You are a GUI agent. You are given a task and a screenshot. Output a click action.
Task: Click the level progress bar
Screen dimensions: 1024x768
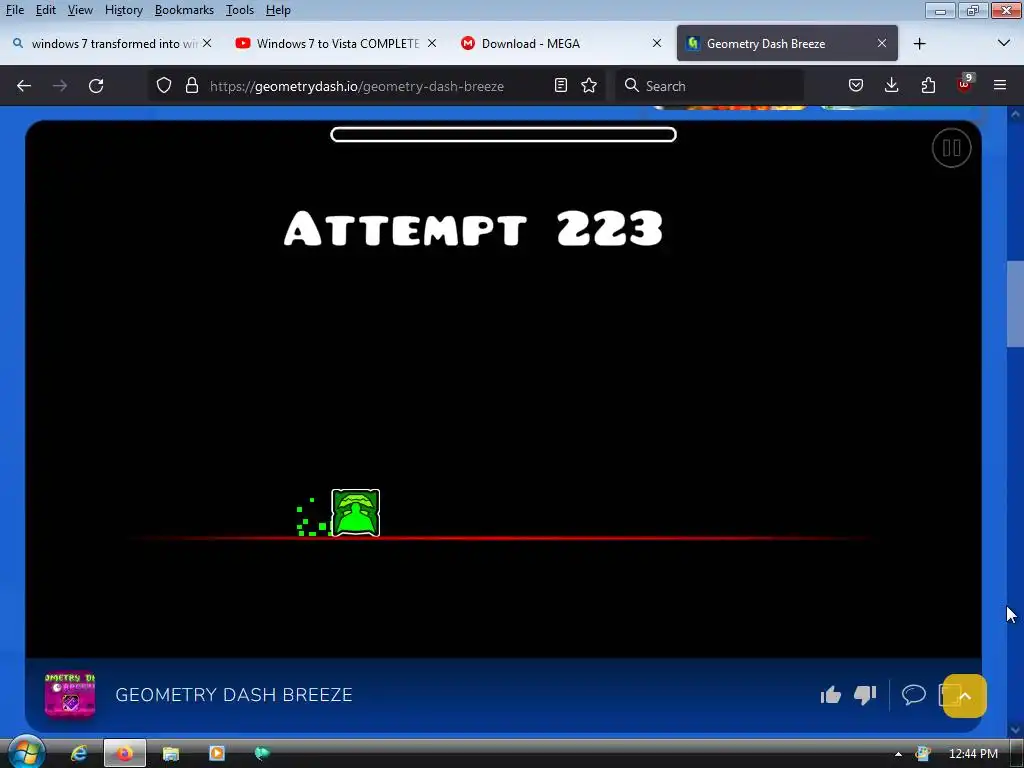click(504, 135)
